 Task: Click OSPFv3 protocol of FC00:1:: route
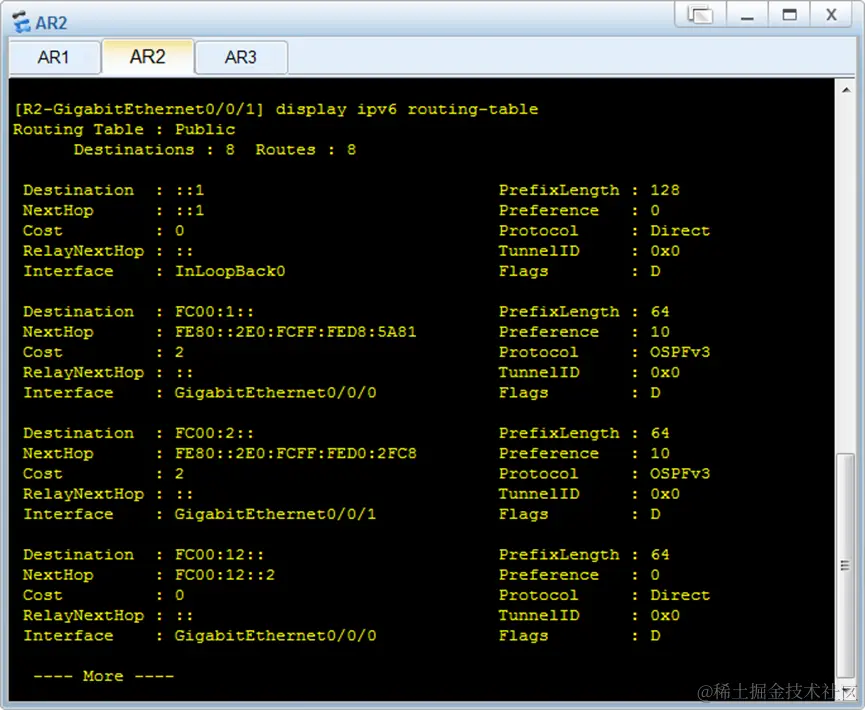[x=680, y=352]
